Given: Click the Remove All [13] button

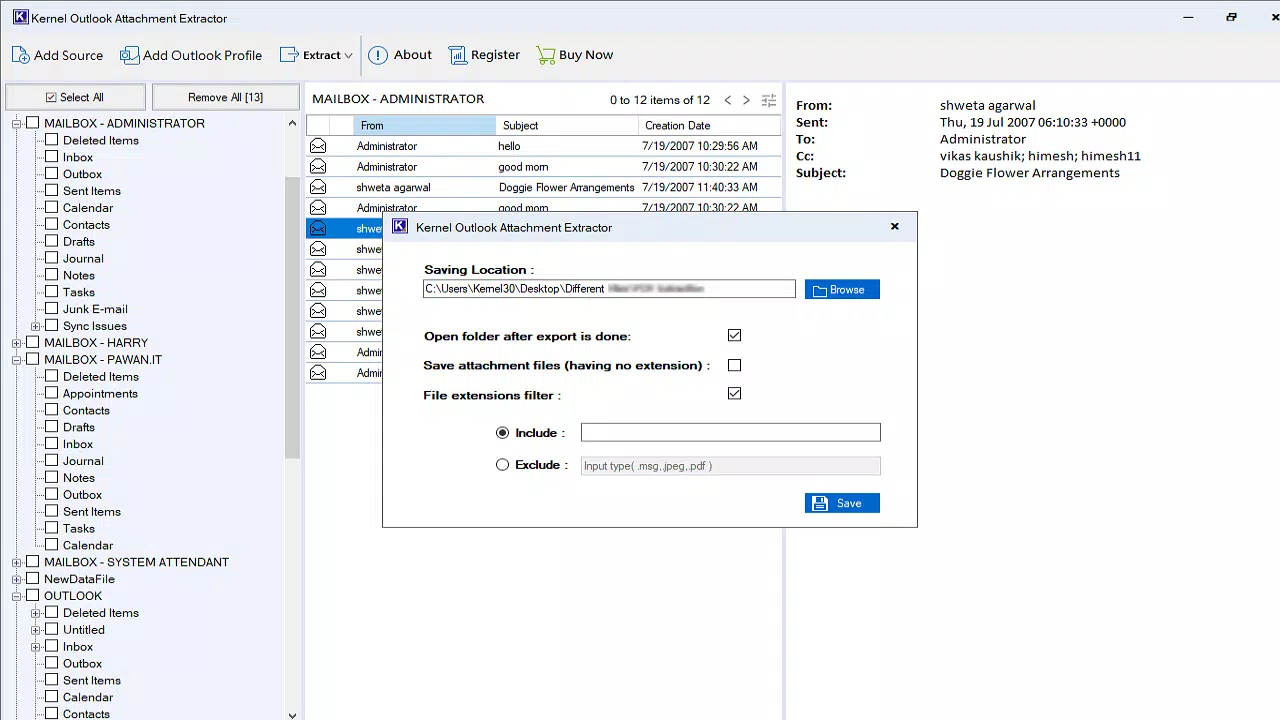Looking at the screenshot, I should 225,97.
